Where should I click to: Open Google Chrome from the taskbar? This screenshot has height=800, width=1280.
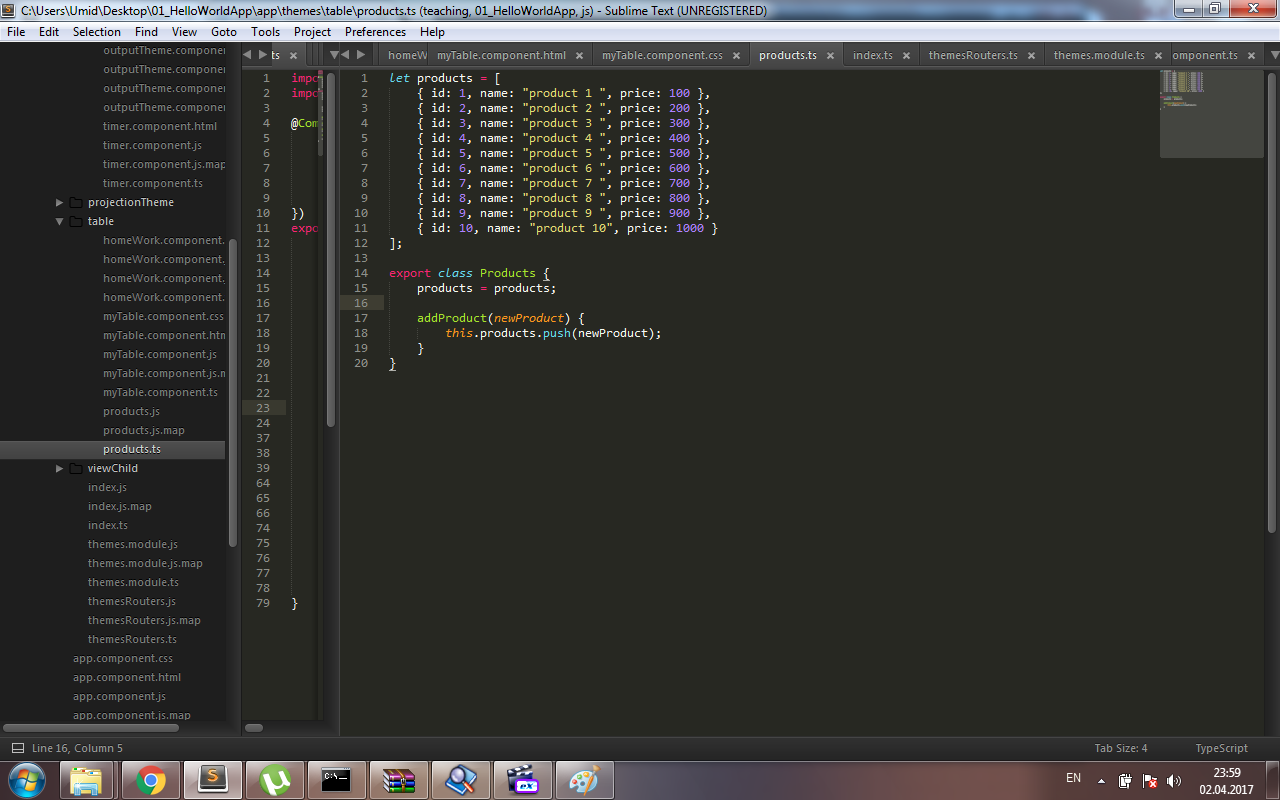tap(151, 780)
